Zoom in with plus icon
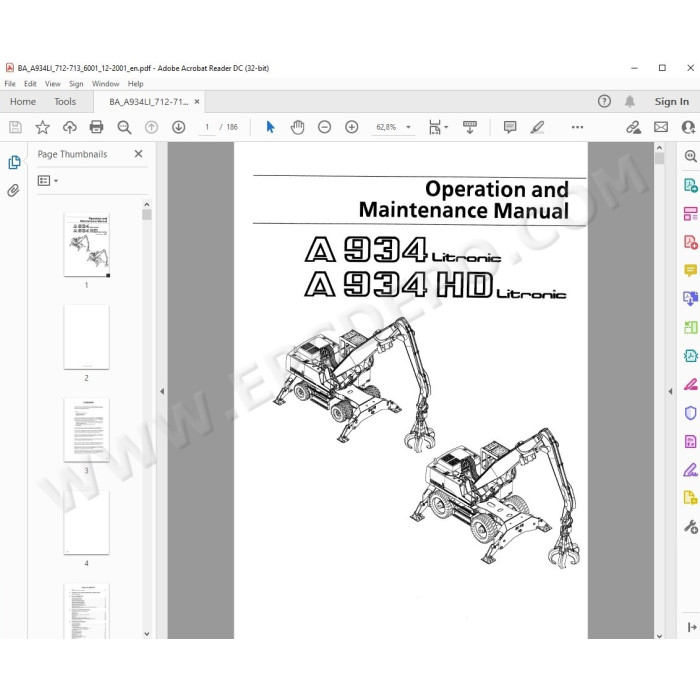Viewport: 700px width, 700px height. 352,127
